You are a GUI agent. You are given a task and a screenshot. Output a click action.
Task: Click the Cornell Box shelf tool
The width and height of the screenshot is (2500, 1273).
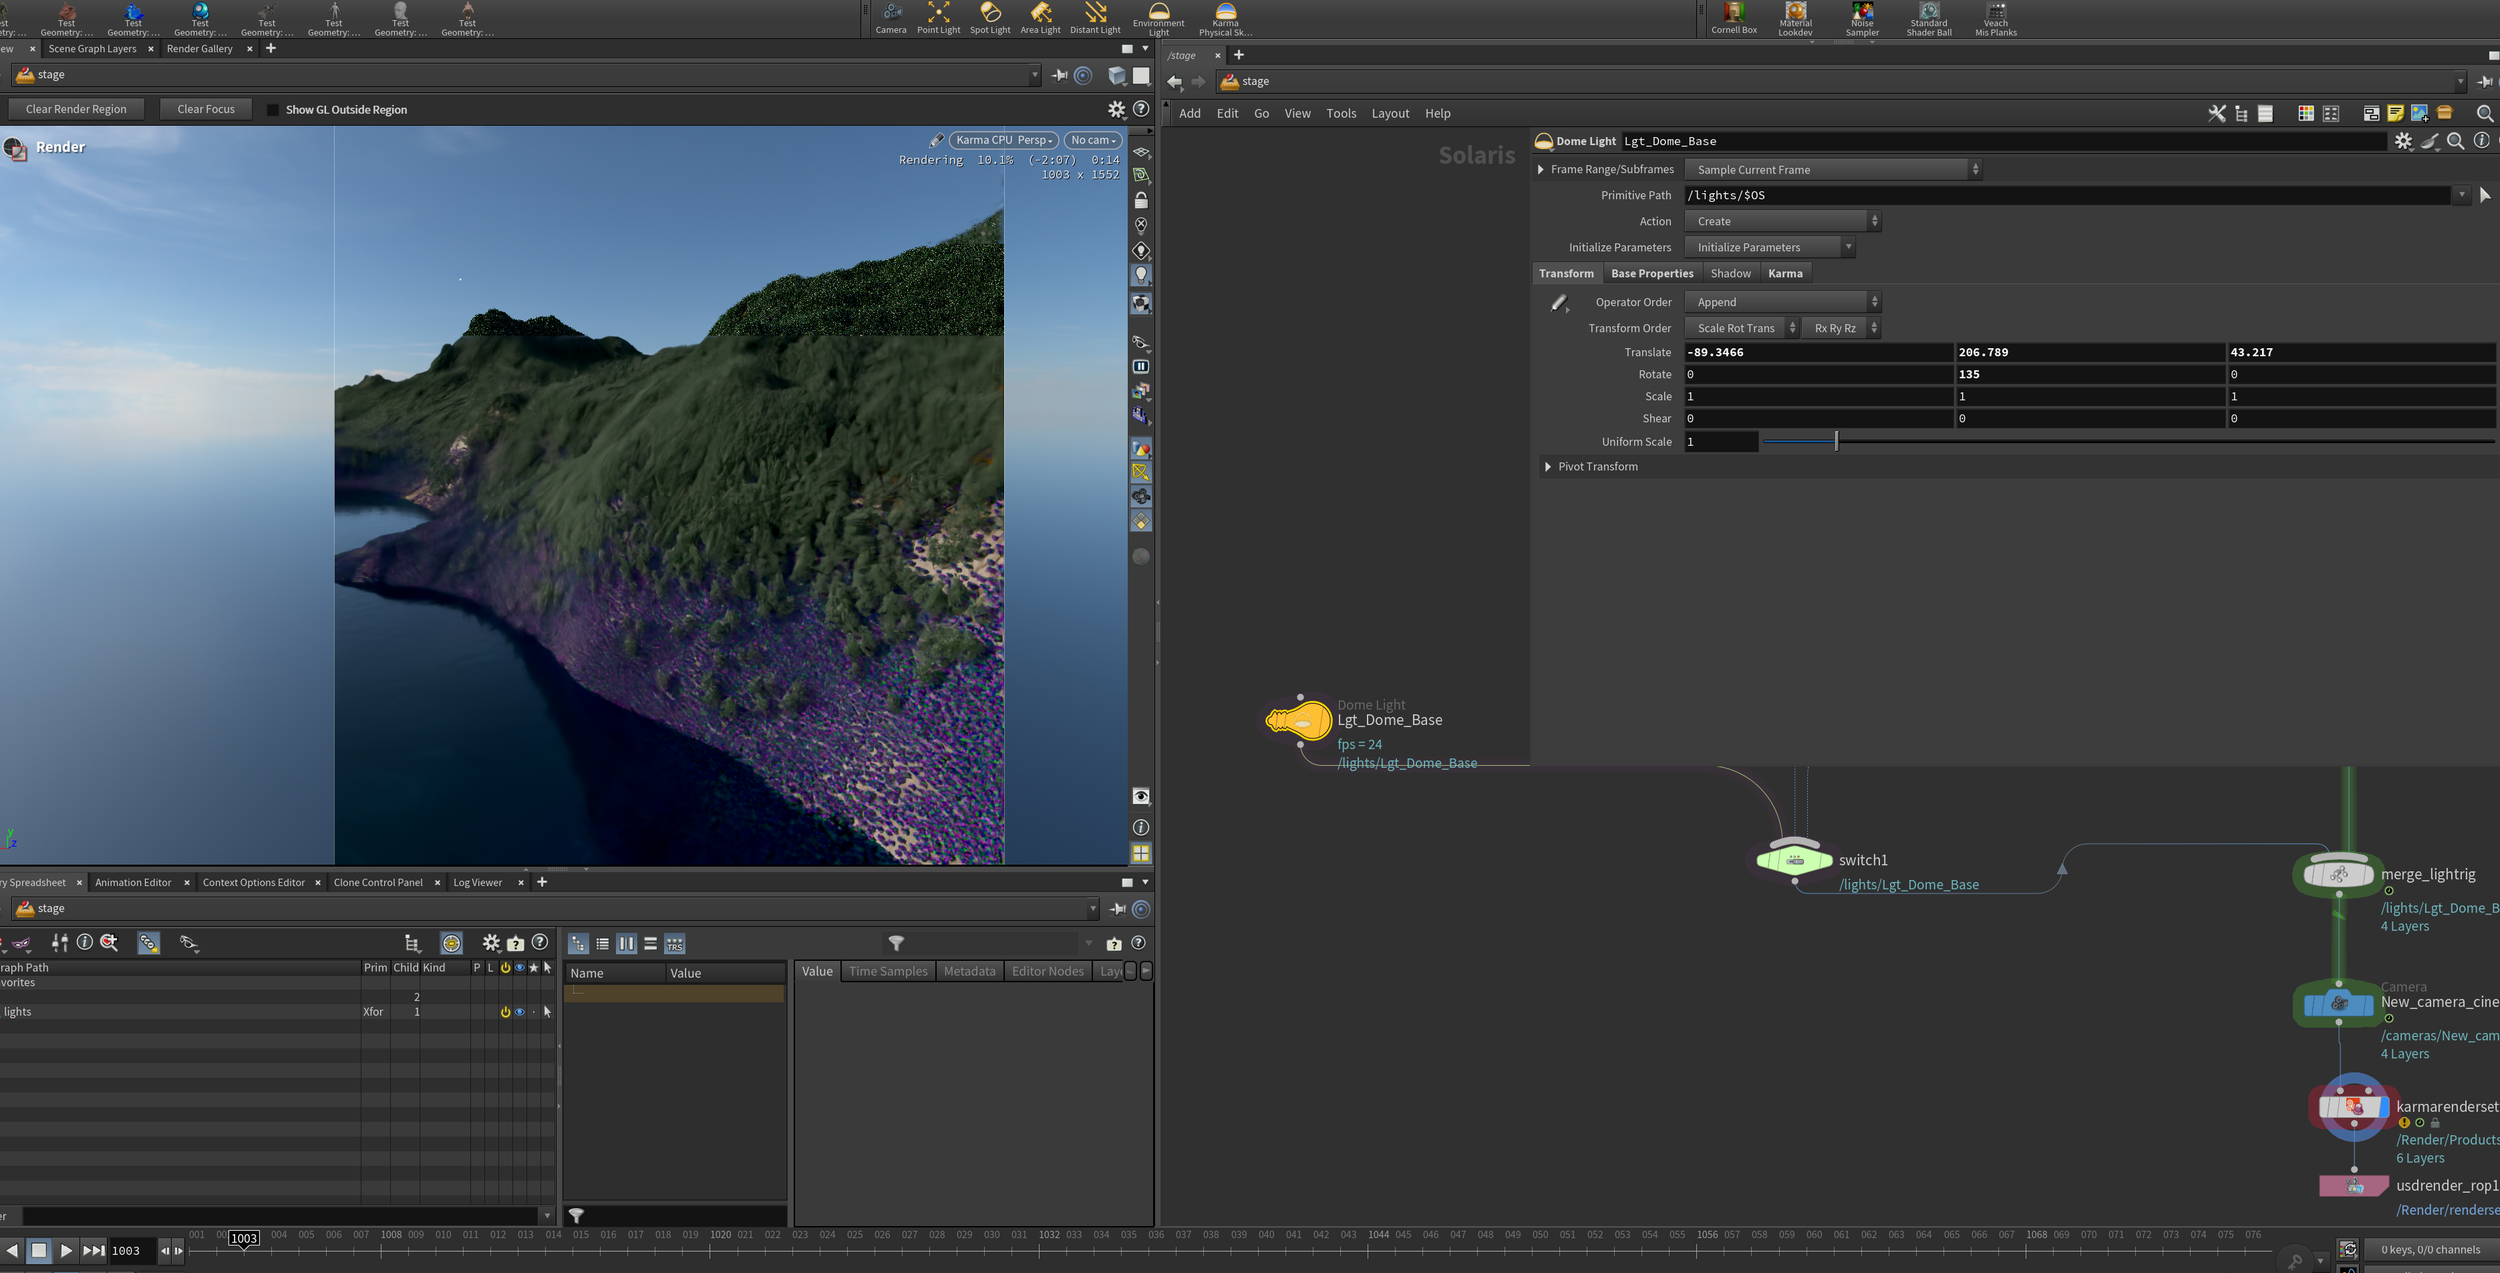[1733, 18]
